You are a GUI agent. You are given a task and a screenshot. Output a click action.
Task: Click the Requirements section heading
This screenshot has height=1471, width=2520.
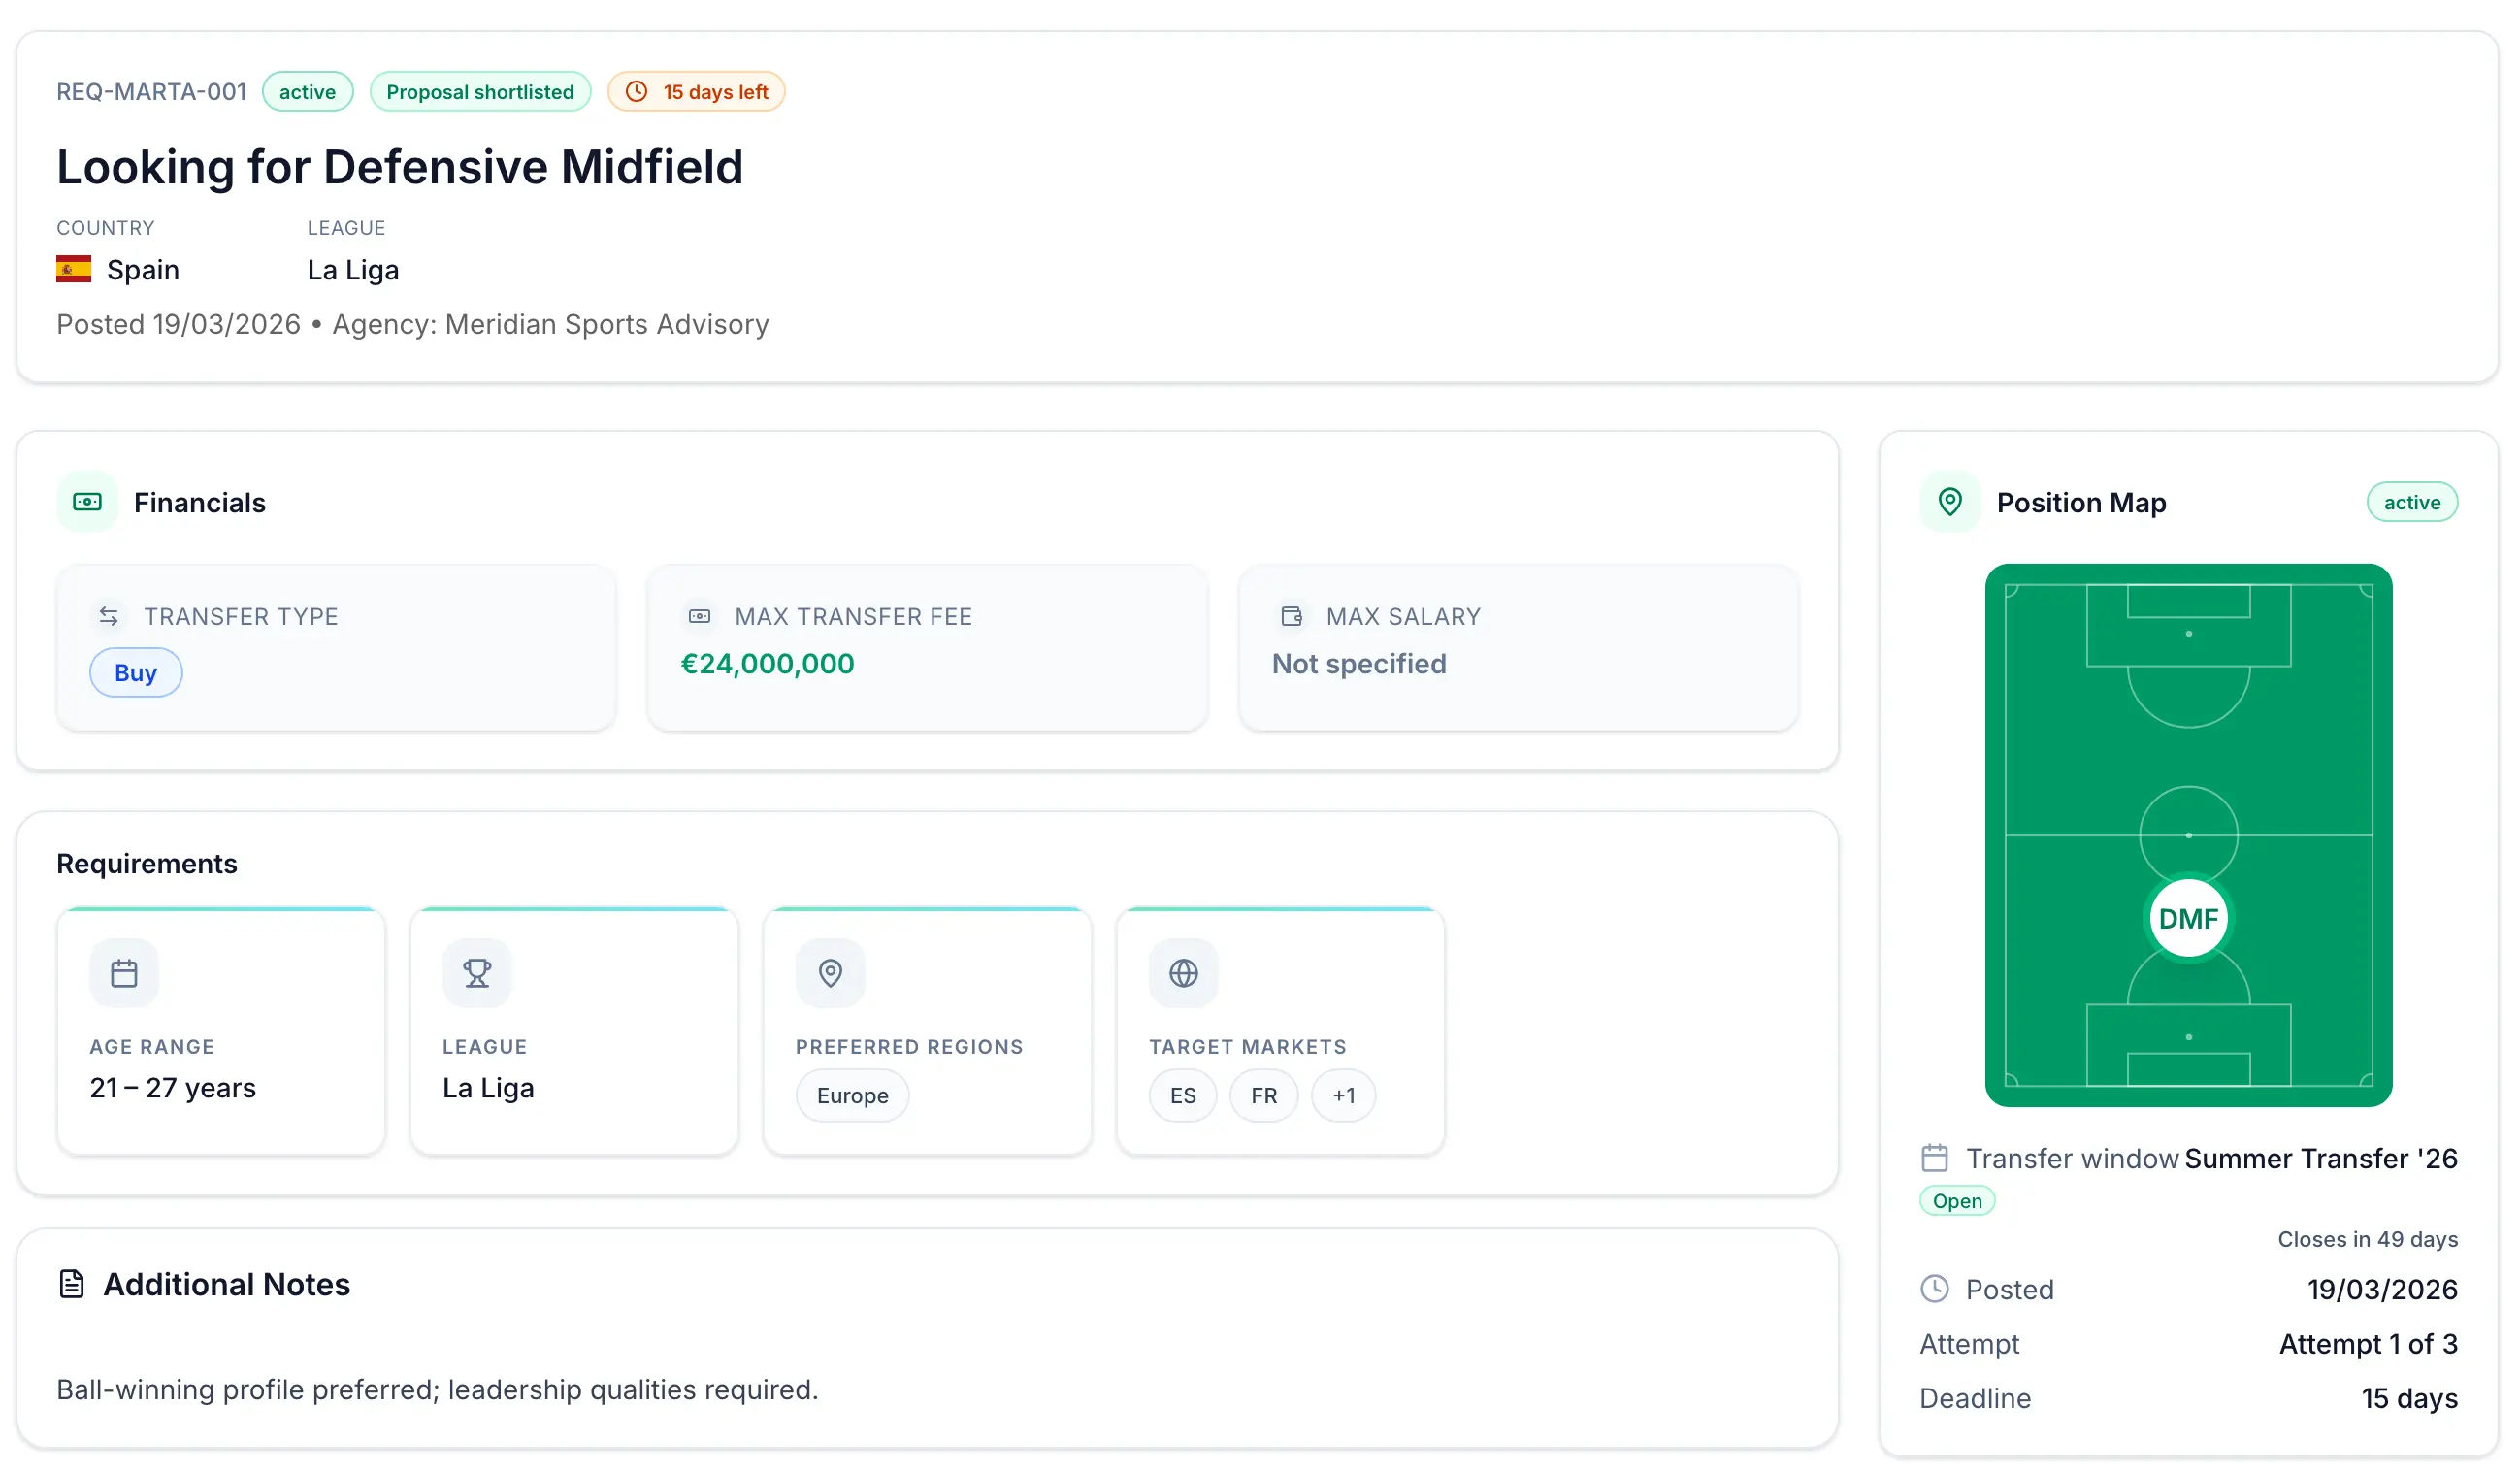pyautogui.click(x=147, y=864)
